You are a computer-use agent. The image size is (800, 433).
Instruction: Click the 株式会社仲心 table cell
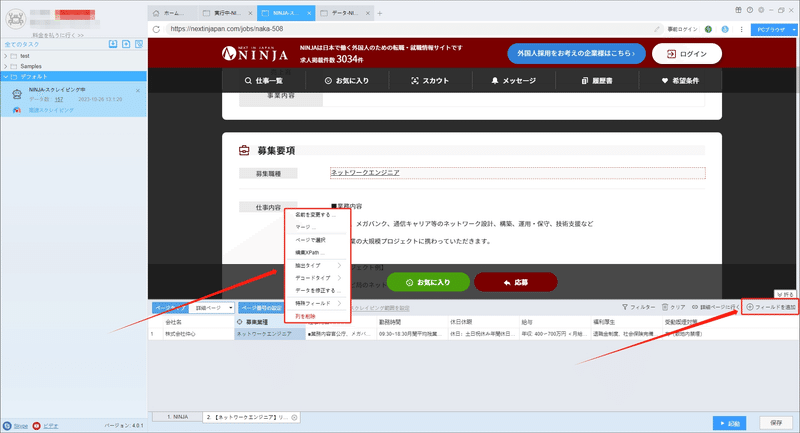point(198,334)
